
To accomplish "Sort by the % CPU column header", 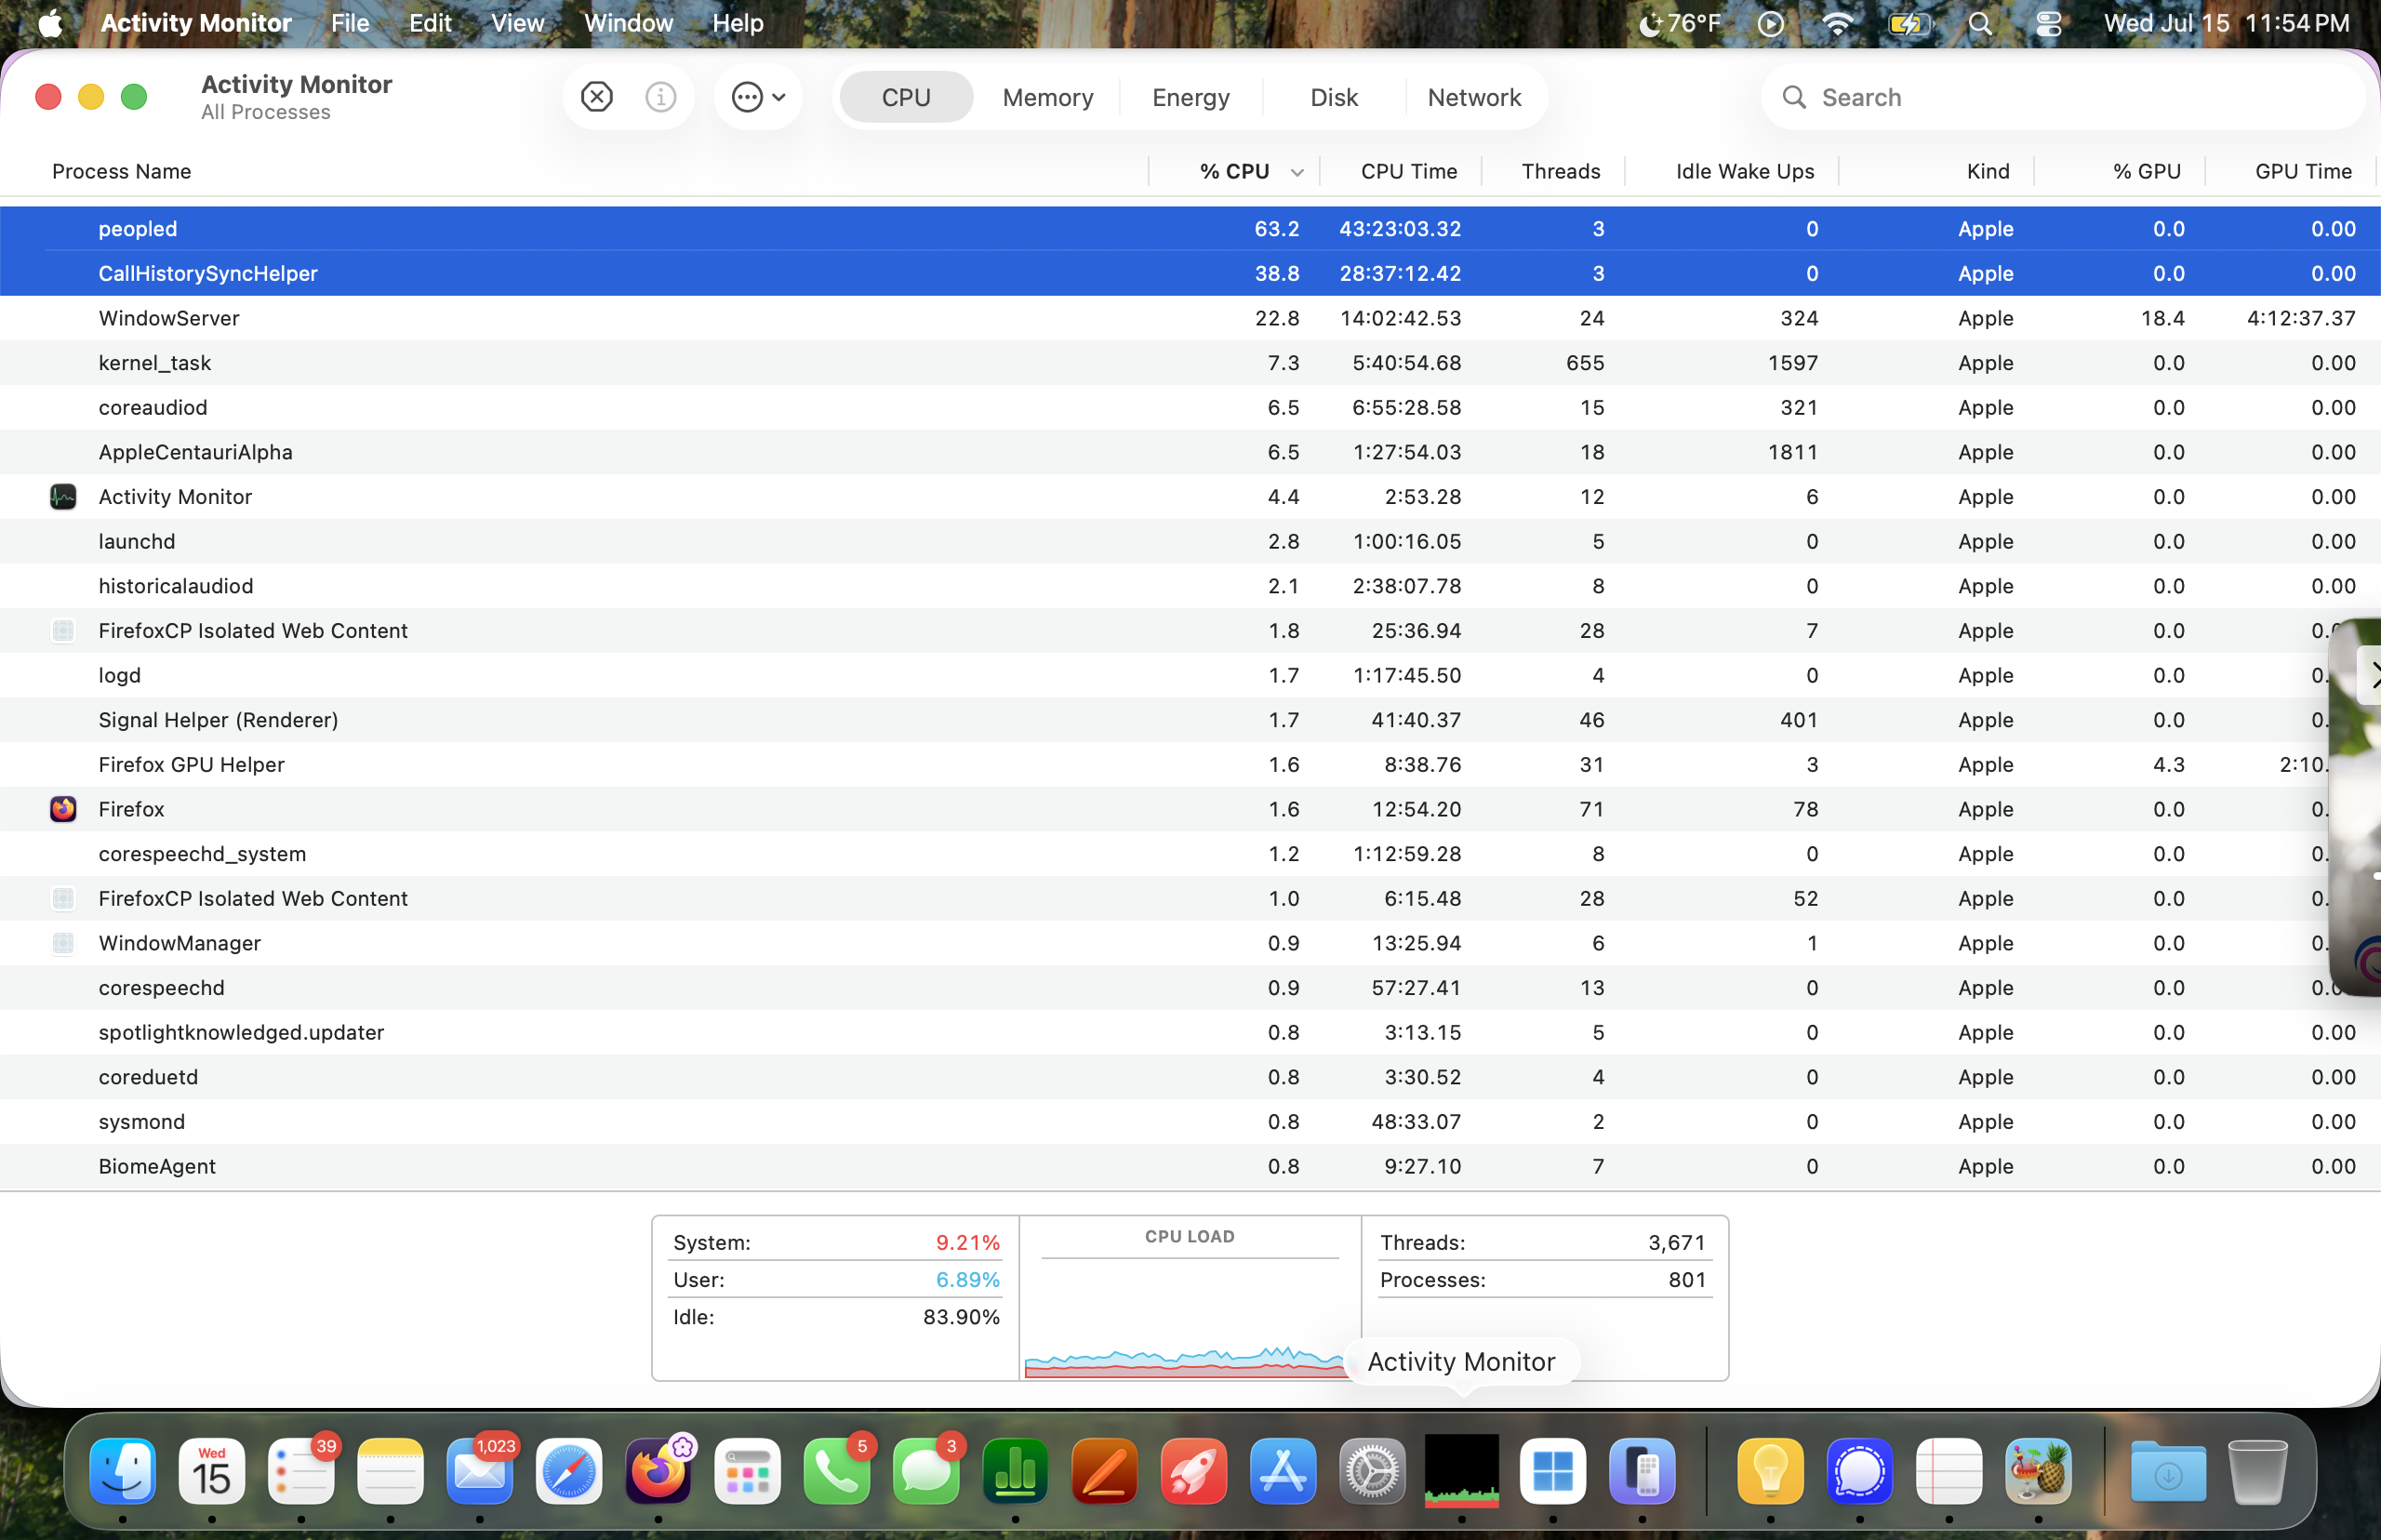I will click(1234, 171).
